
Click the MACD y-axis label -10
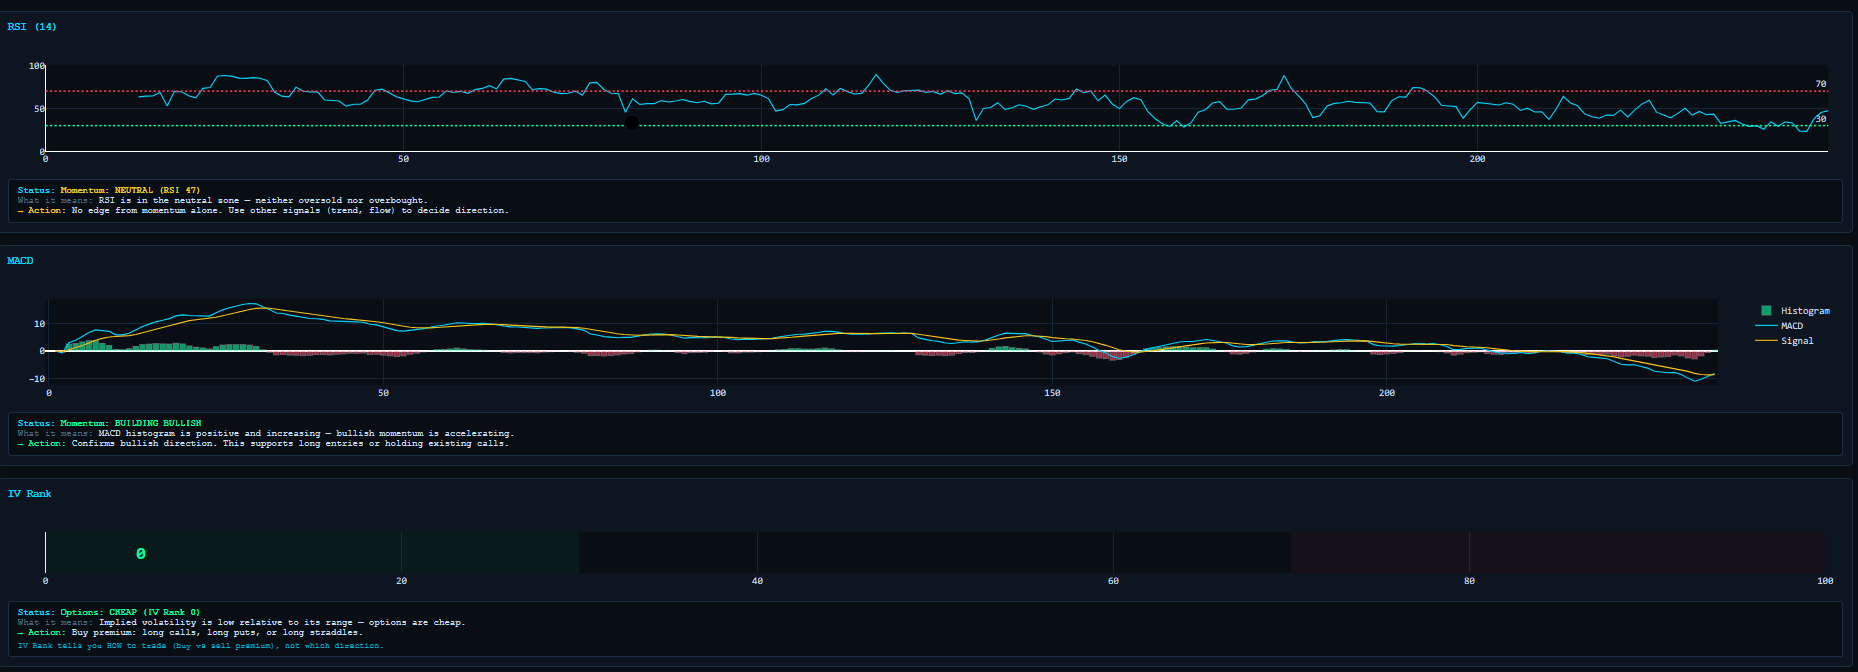coord(38,379)
